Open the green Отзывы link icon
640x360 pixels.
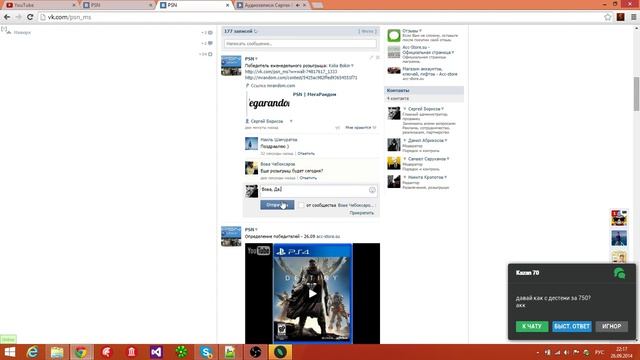[394, 36]
